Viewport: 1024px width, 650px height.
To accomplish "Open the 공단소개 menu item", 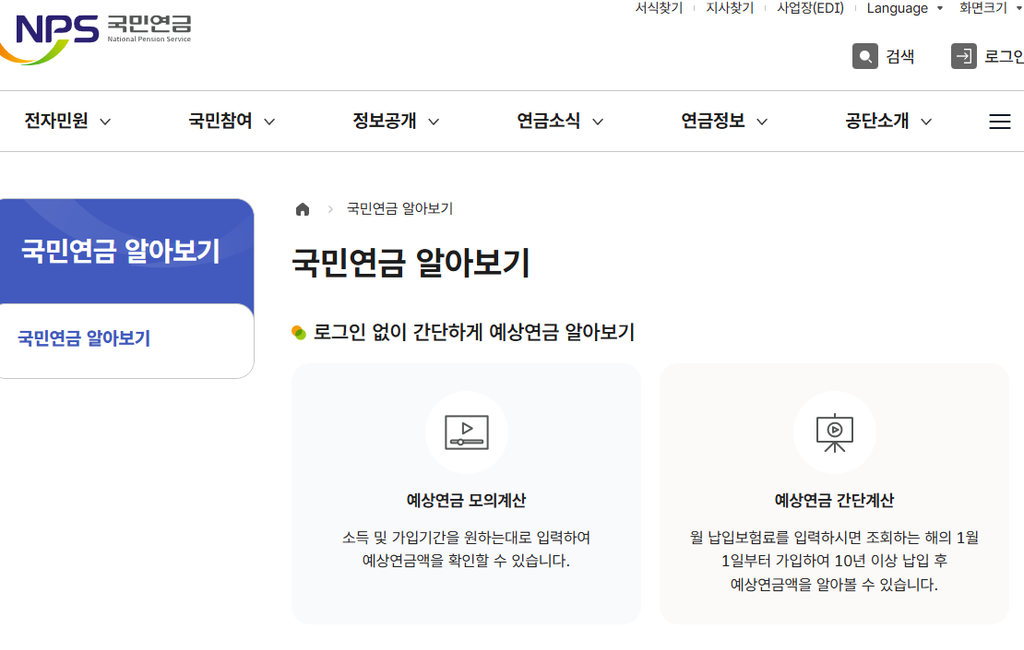I will click(877, 121).
